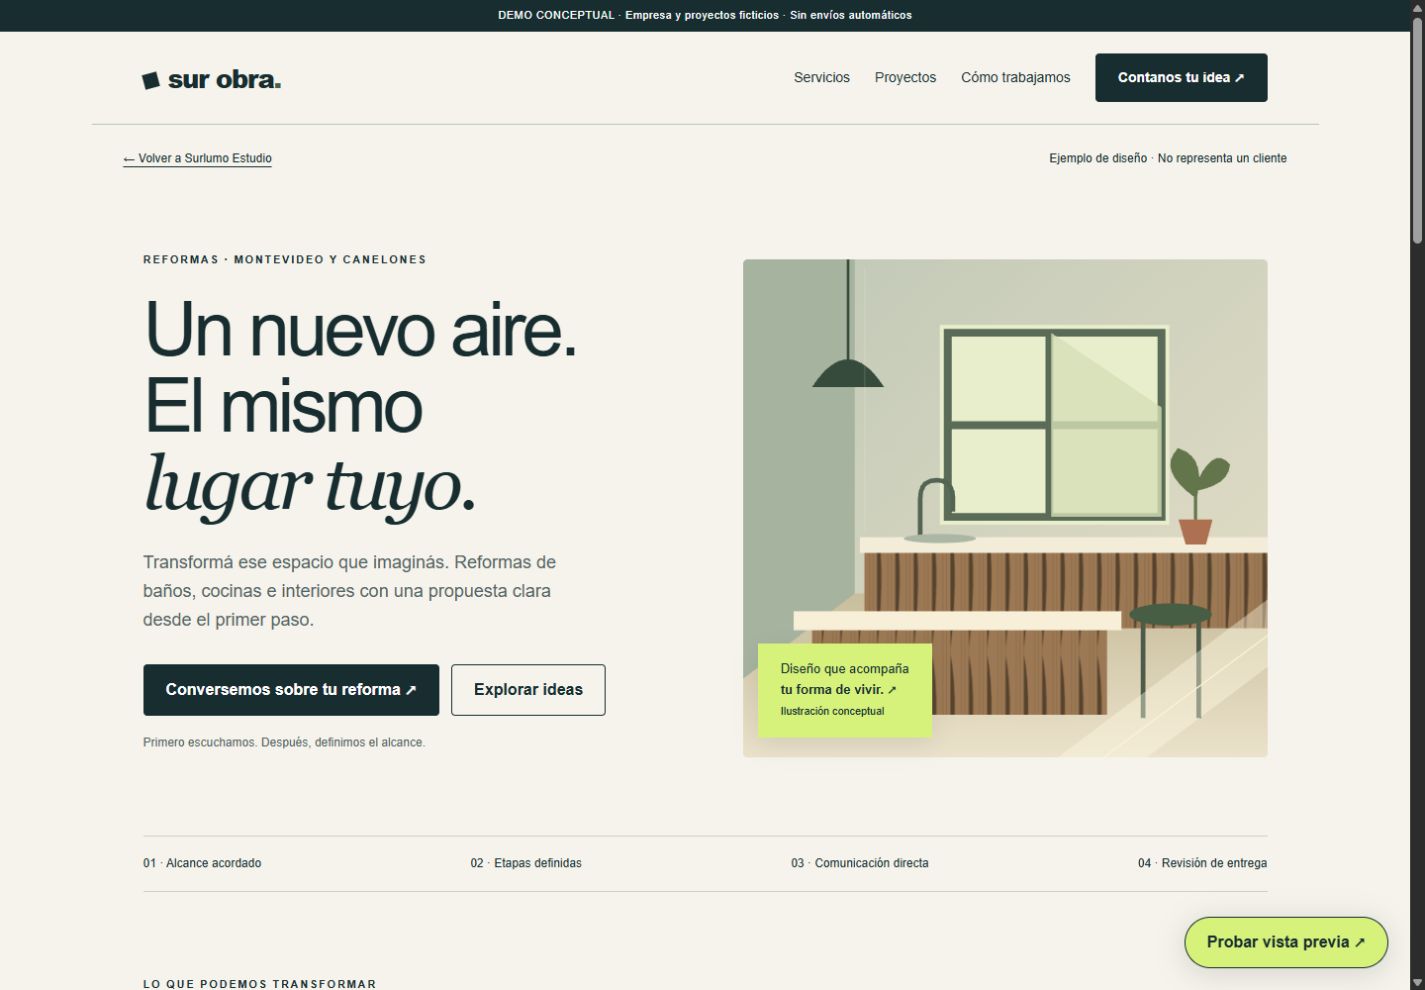This screenshot has height=990, width=1425.
Task: Go to the Proyectos section
Action: click(905, 78)
